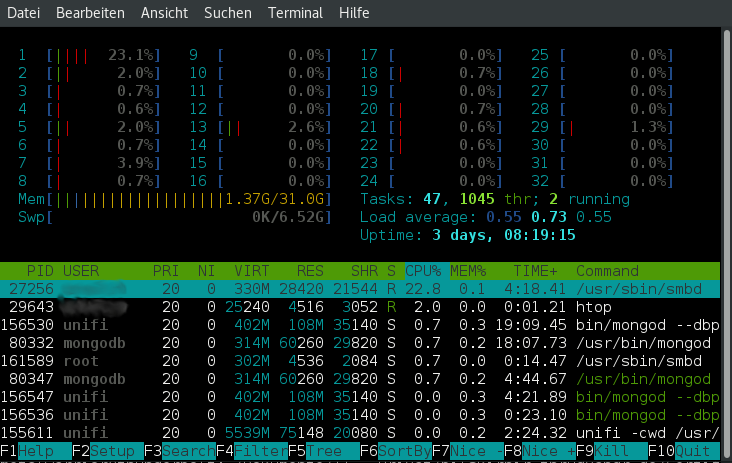Click the CPU 7 meter at 3.9%
Image resolution: width=732 pixels, height=463 pixels.
point(90,163)
